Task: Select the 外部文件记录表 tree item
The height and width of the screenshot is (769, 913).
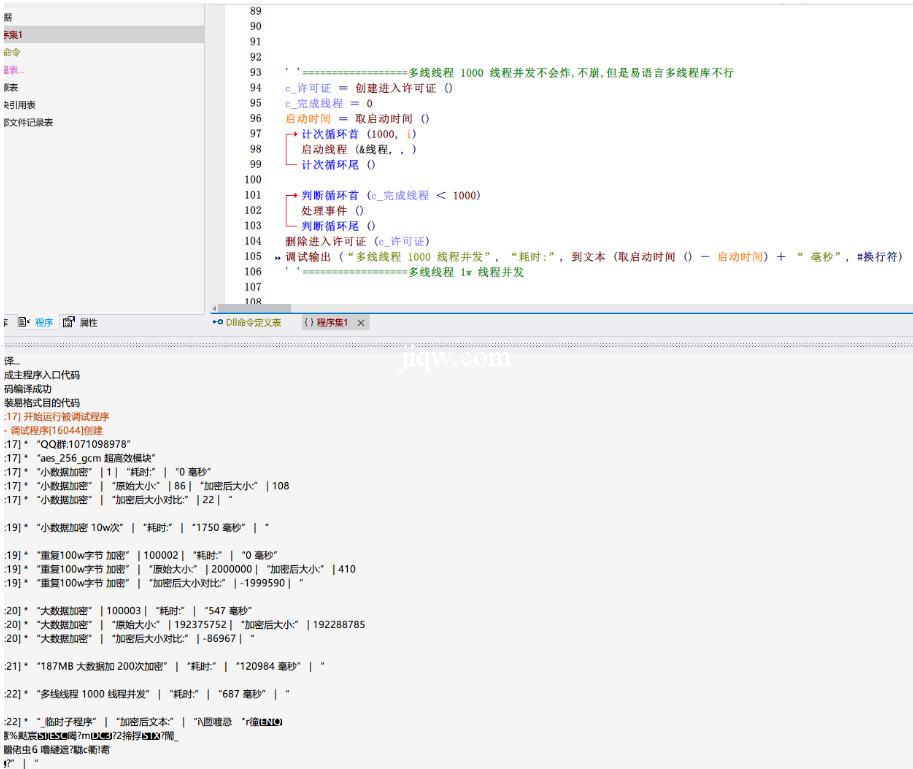Action: [x=28, y=122]
